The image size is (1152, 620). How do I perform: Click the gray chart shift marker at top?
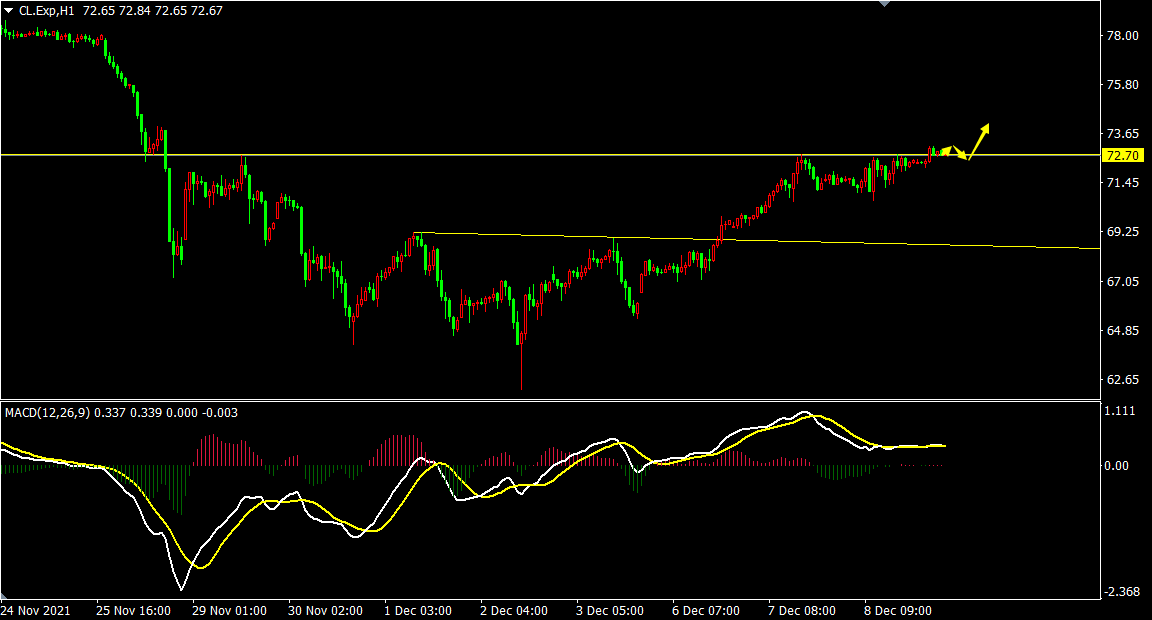click(883, 4)
